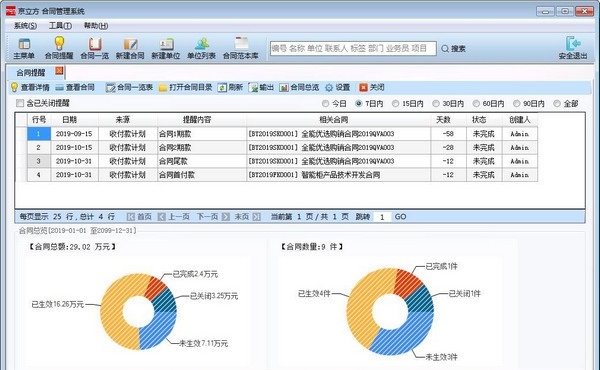Click 打开合同目录 folder item
The image size is (600, 370).
(186, 88)
